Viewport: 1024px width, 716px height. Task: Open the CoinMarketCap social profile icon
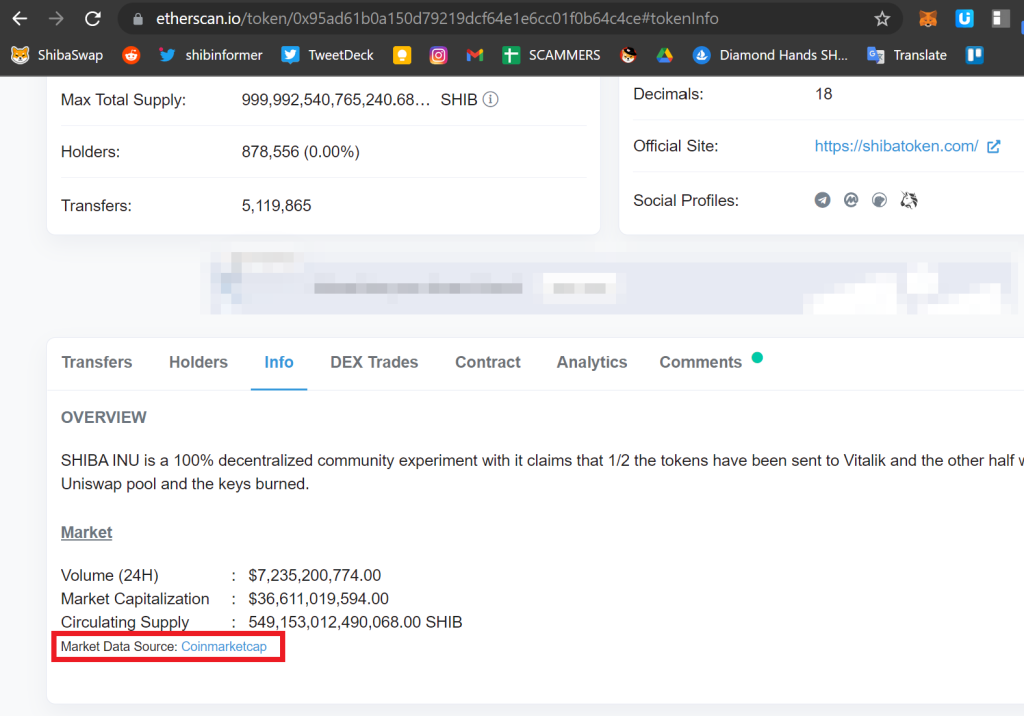851,200
